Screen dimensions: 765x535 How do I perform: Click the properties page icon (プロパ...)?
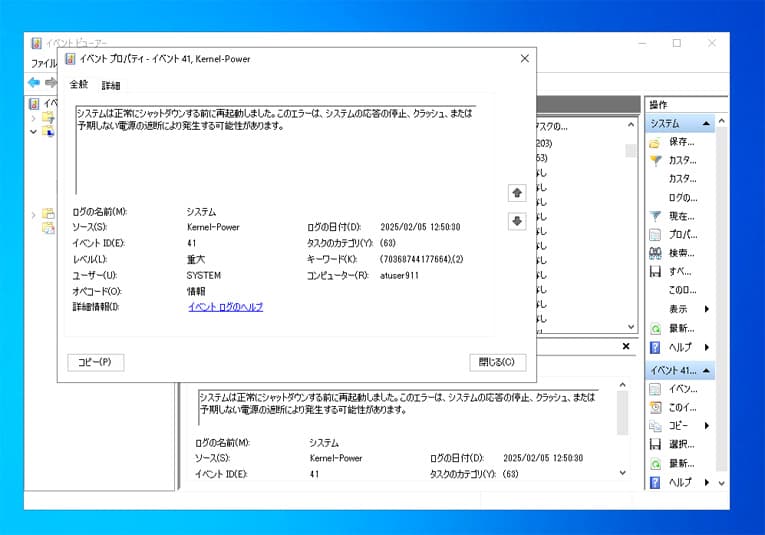pos(655,235)
